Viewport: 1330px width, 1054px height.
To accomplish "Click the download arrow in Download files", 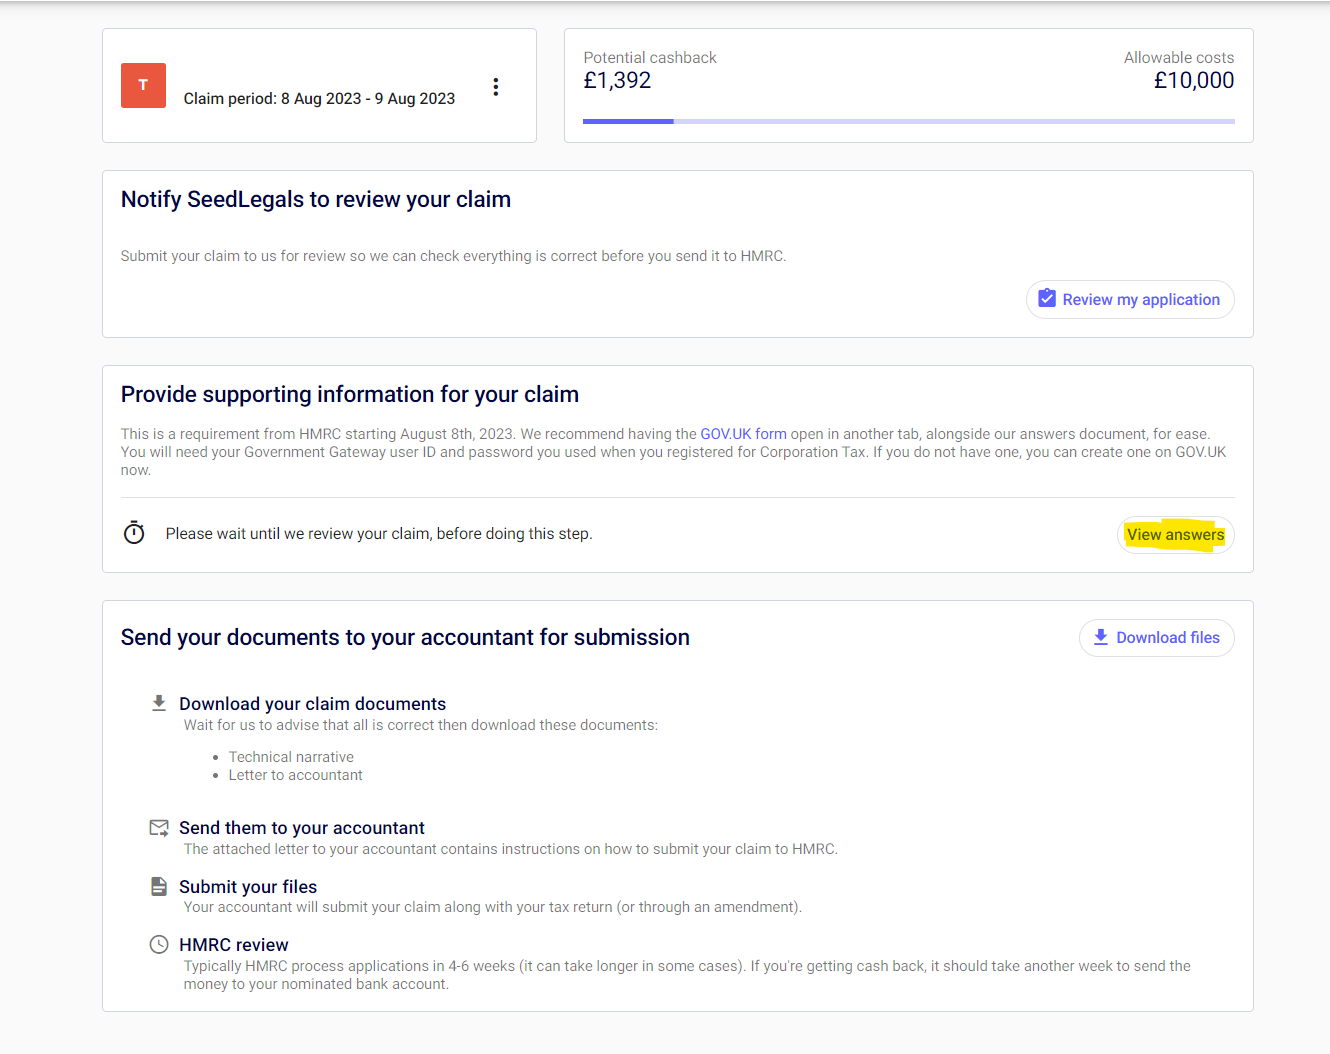I will coord(1100,637).
